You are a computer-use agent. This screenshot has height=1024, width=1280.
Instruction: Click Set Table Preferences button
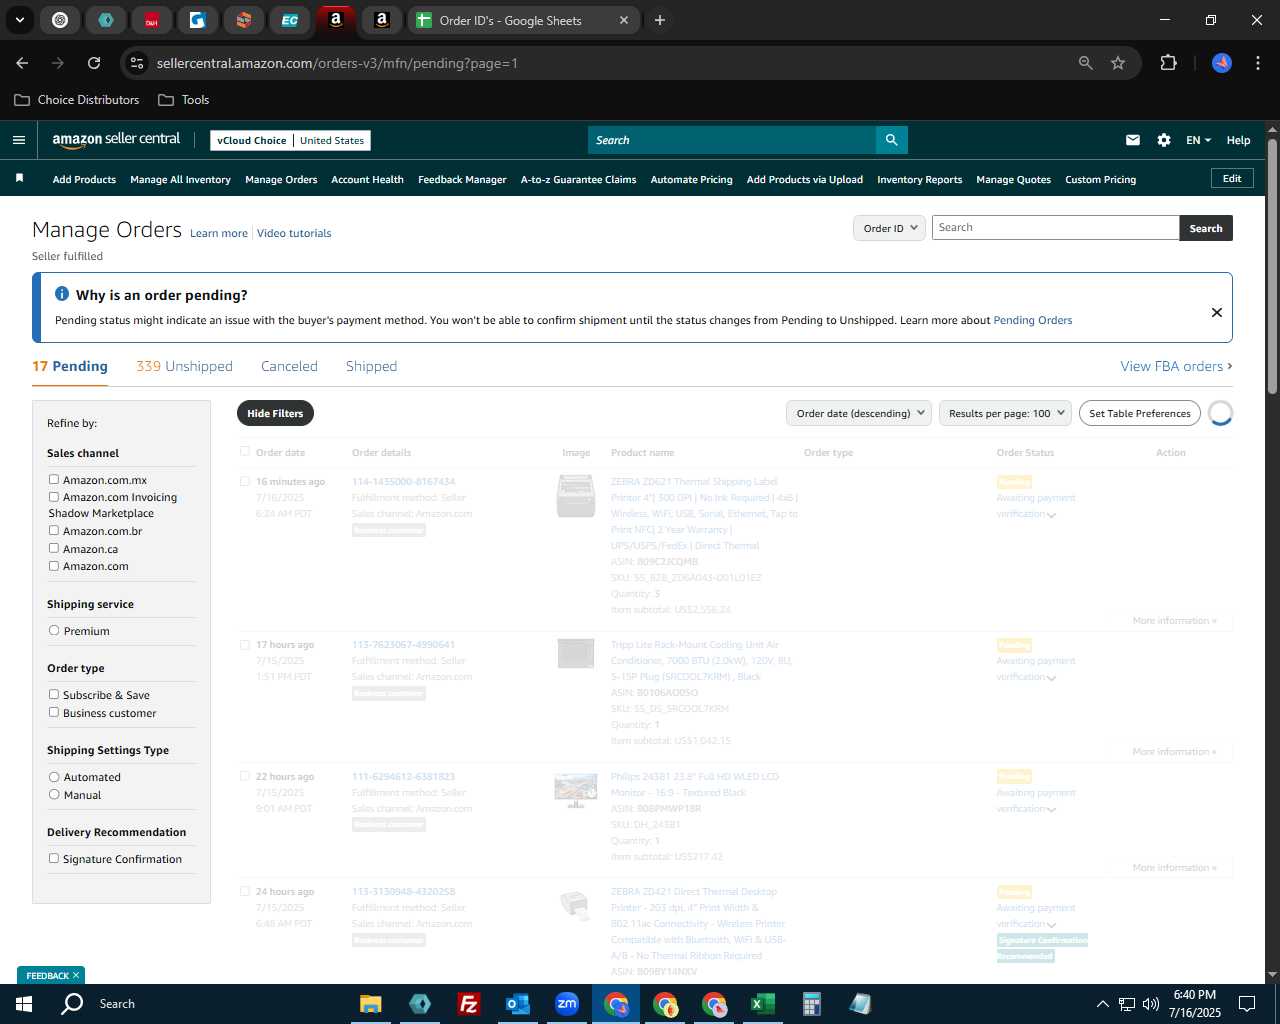pyautogui.click(x=1139, y=413)
